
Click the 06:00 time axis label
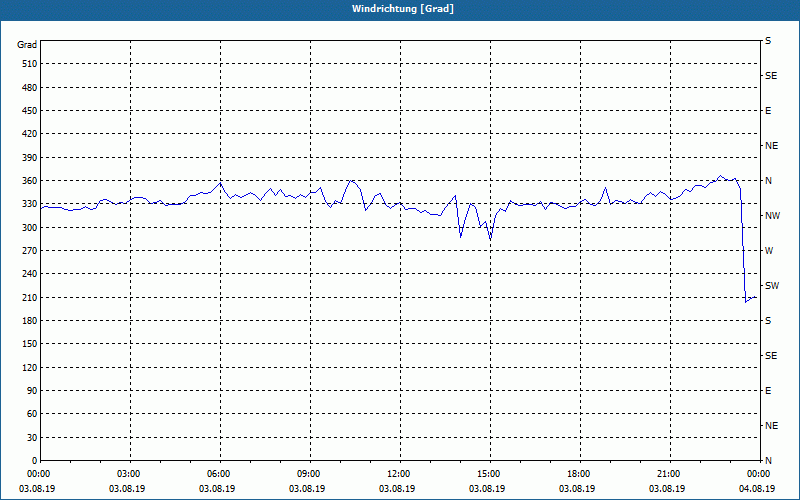(x=220, y=474)
